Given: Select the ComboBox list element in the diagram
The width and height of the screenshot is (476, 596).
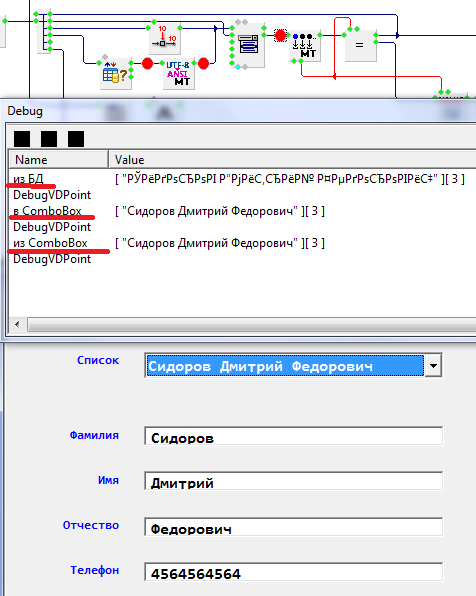Looking at the screenshot, I should click(249, 44).
